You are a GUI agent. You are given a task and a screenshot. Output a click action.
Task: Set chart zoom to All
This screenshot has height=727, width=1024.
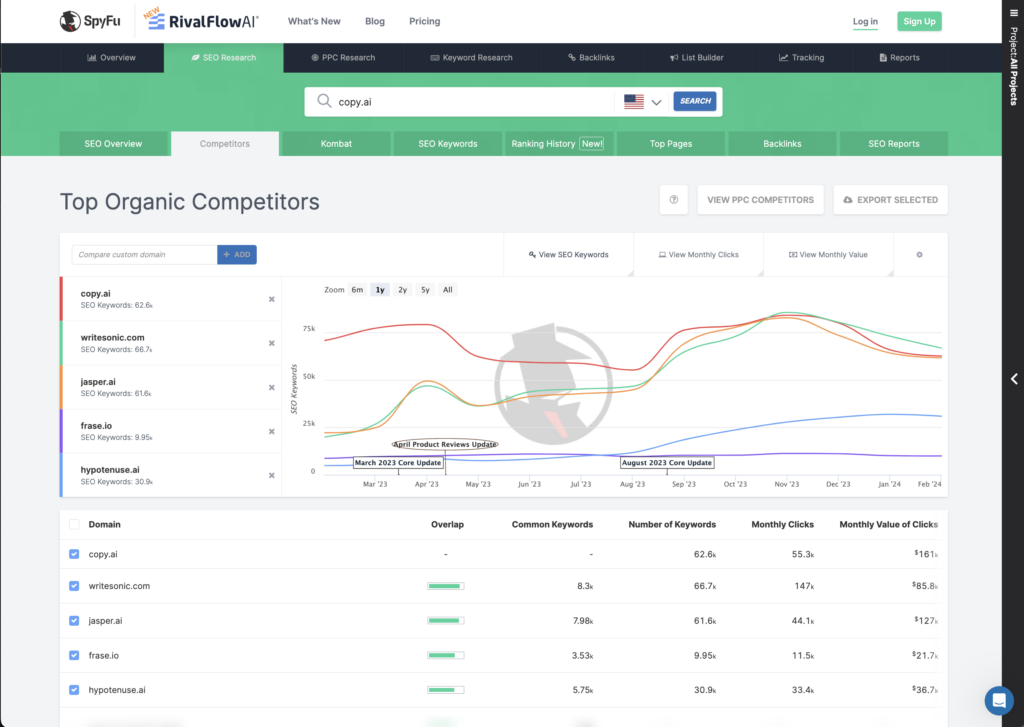(x=447, y=290)
